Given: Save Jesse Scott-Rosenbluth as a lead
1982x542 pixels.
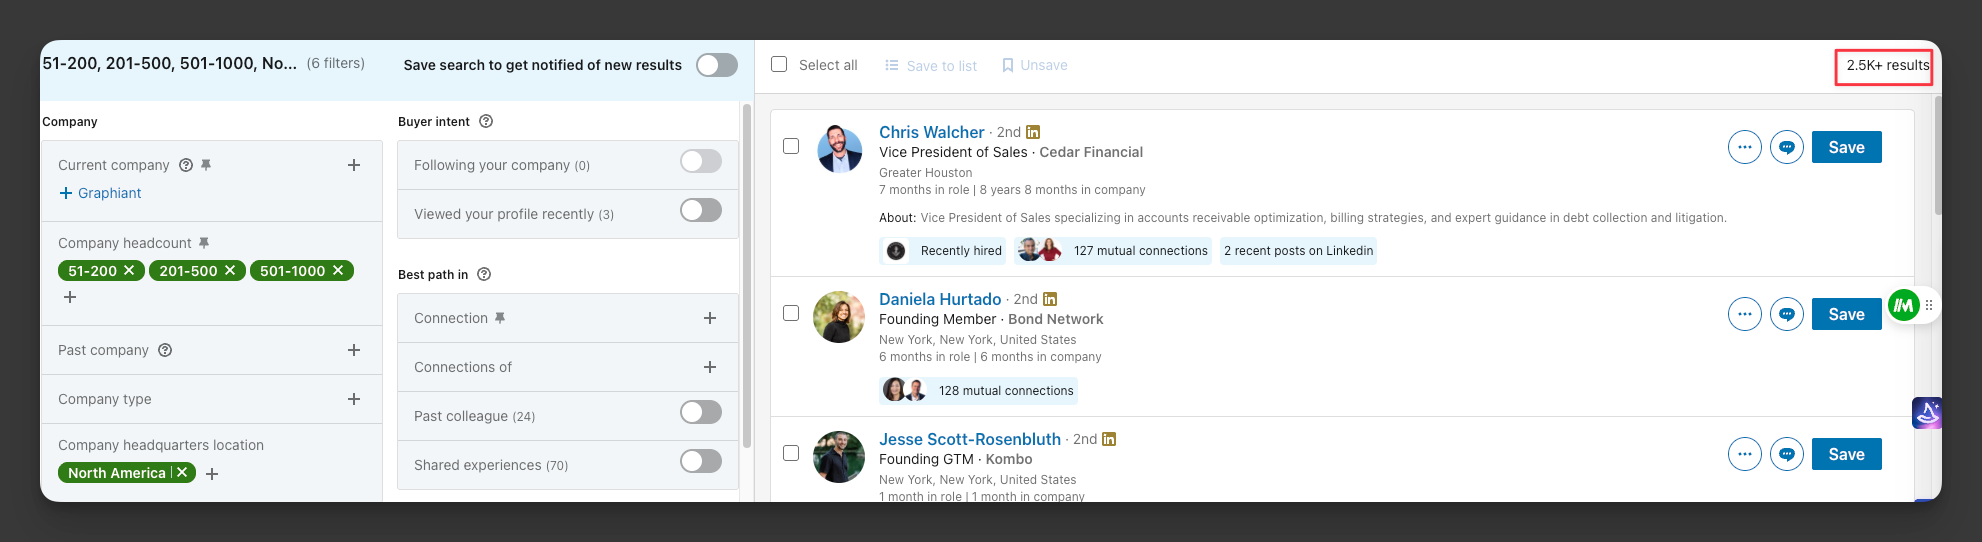Looking at the screenshot, I should pyautogui.click(x=1846, y=454).
